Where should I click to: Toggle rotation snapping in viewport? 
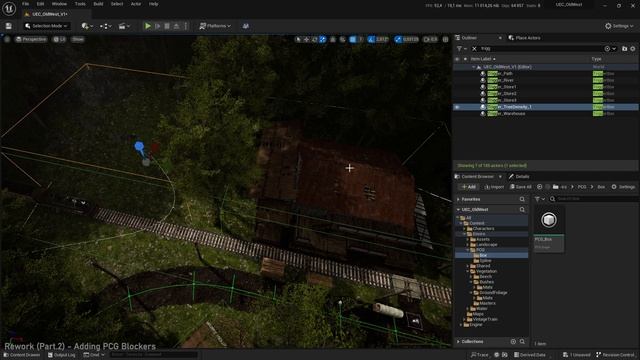pos(371,39)
